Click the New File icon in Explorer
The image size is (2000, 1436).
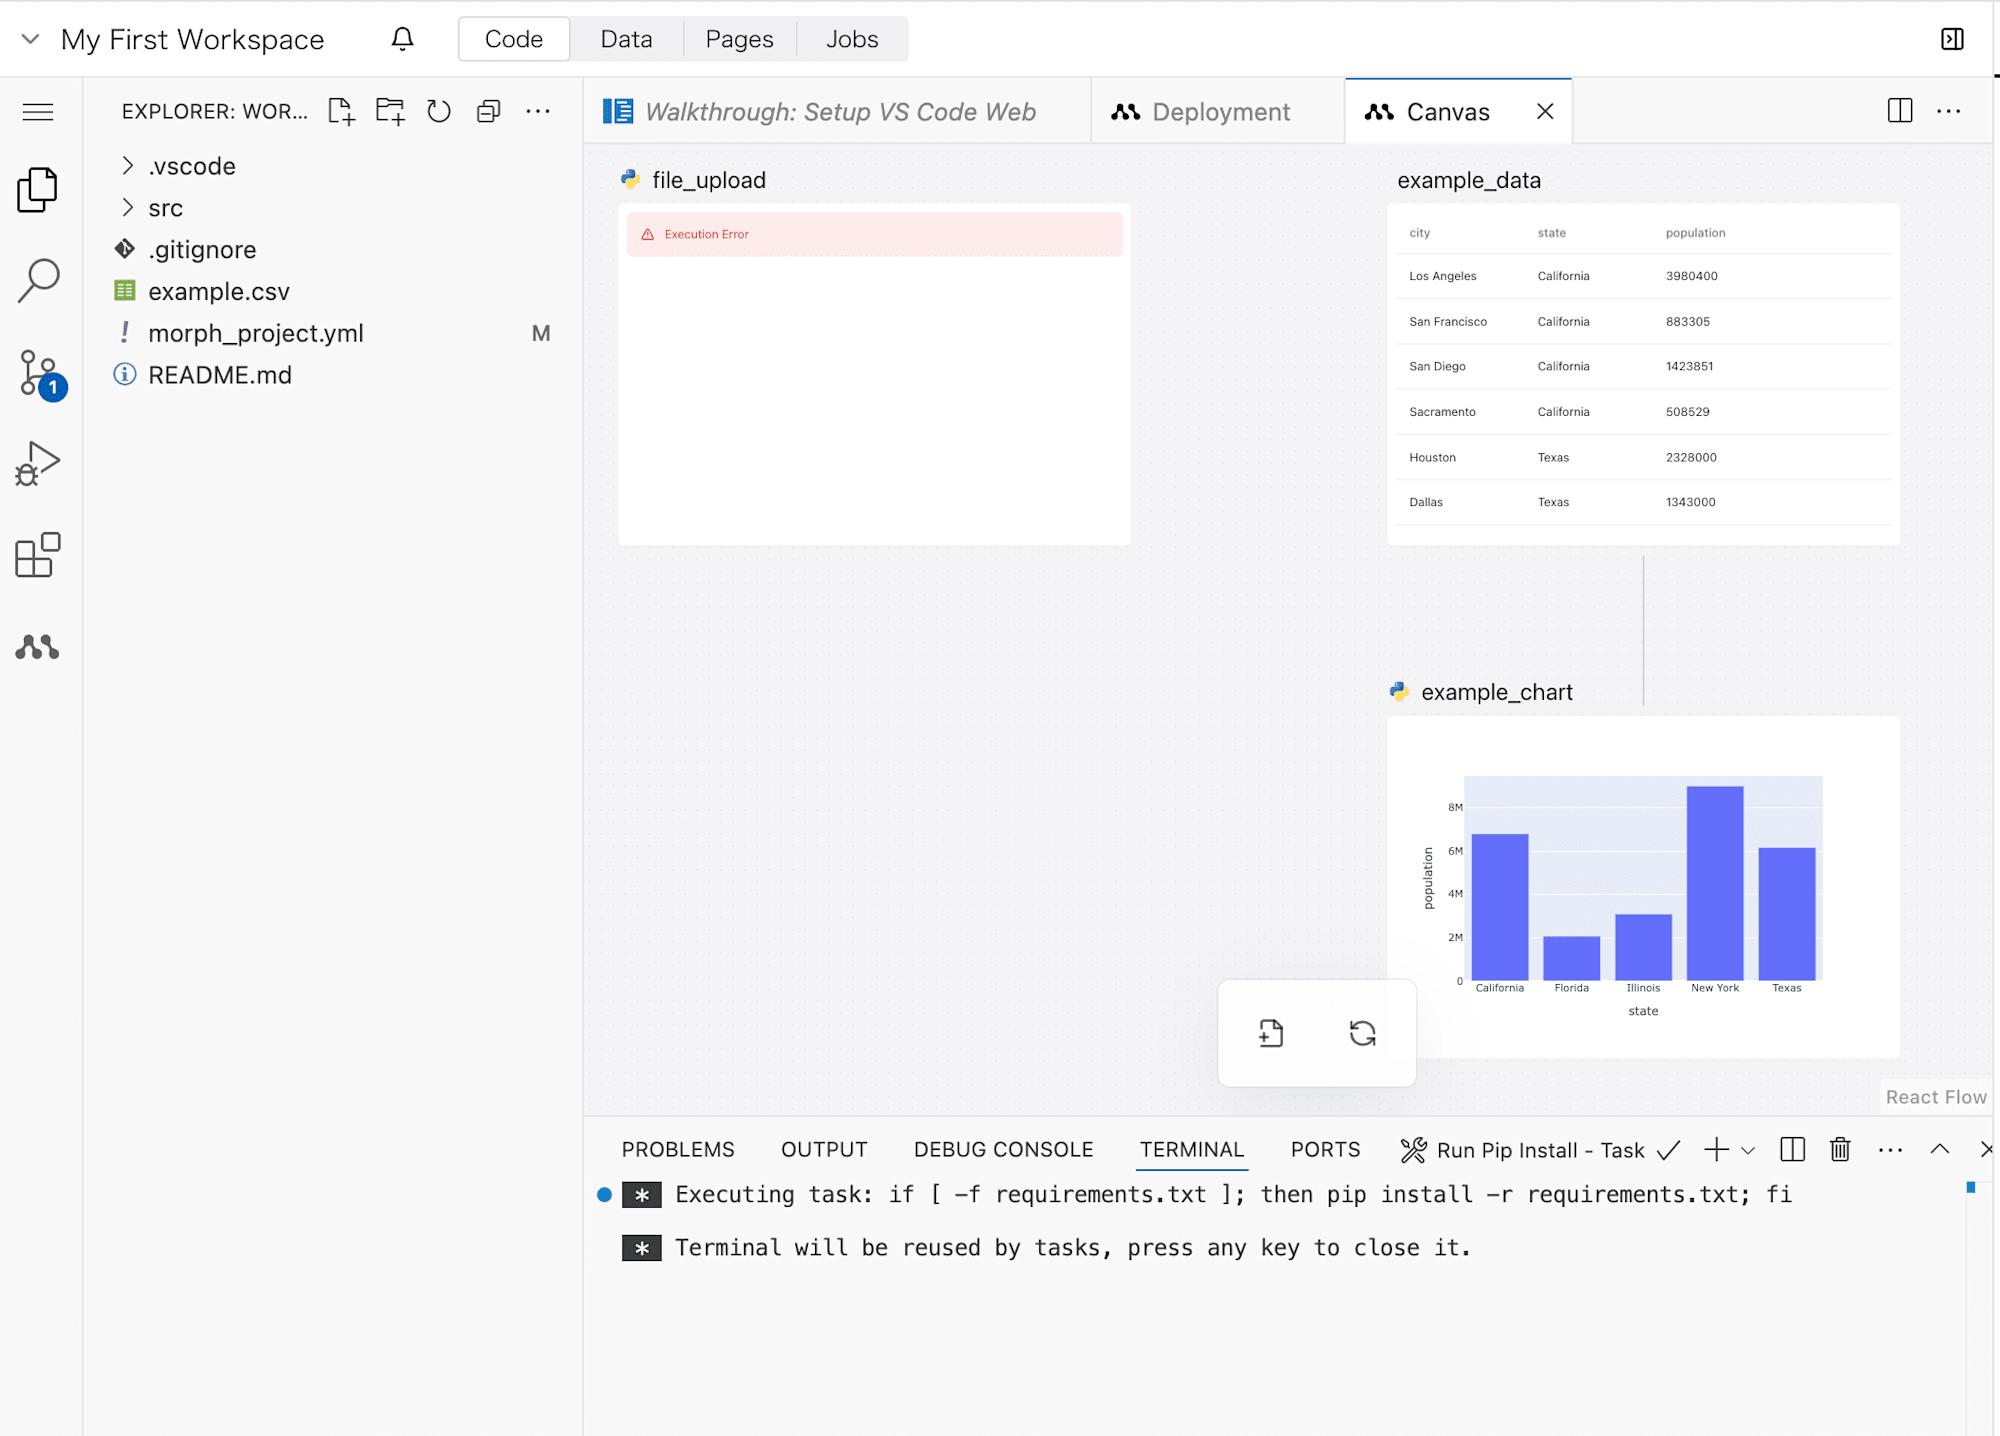[x=341, y=111]
